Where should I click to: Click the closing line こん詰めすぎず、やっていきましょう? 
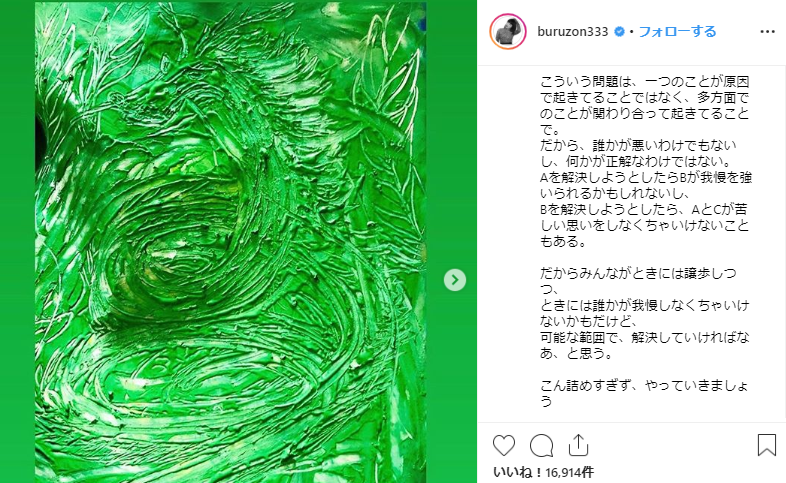[x=645, y=393]
